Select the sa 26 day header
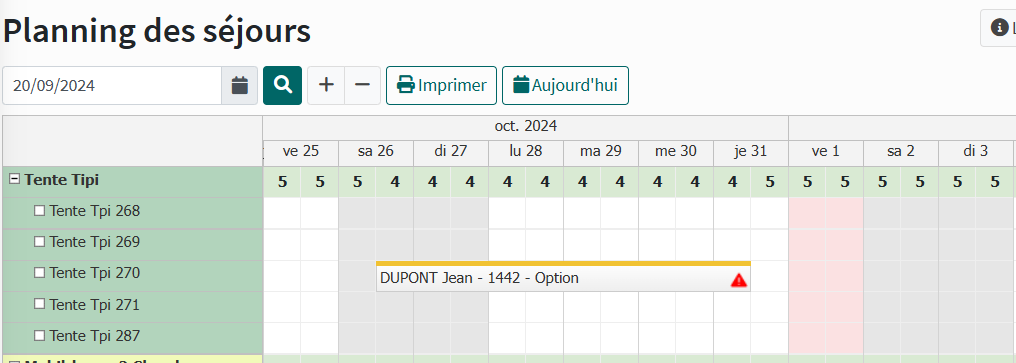This screenshot has width=1016, height=363. click(376, 151)
